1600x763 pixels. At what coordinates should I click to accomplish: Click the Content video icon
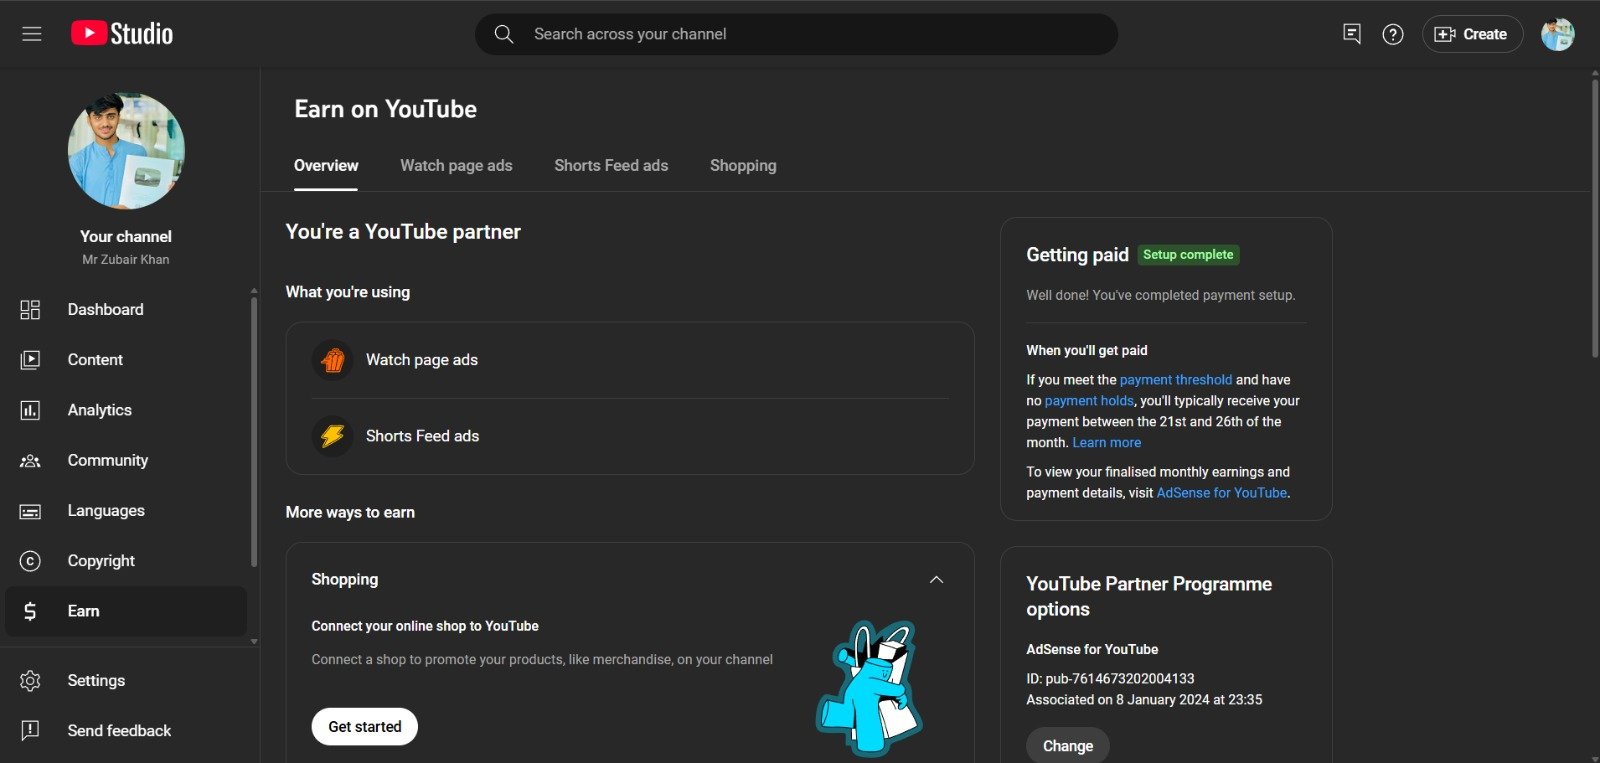(30, 360)
